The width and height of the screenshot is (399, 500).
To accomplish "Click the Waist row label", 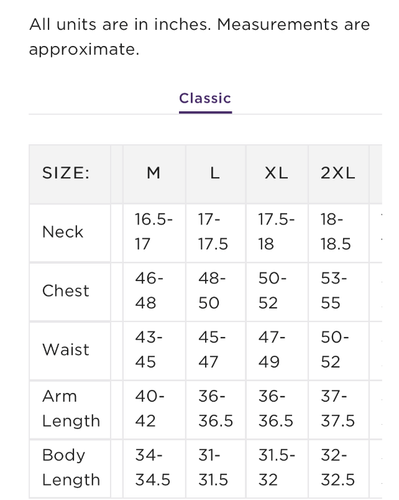I will coord(70,351).
